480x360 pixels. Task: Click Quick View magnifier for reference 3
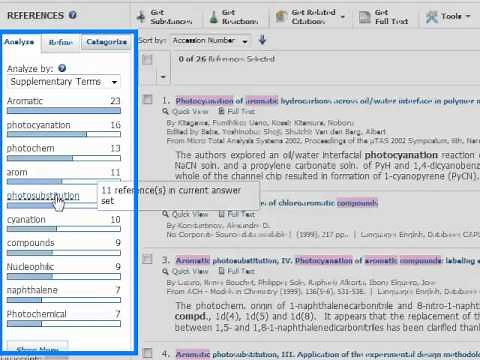pos(166,271)
